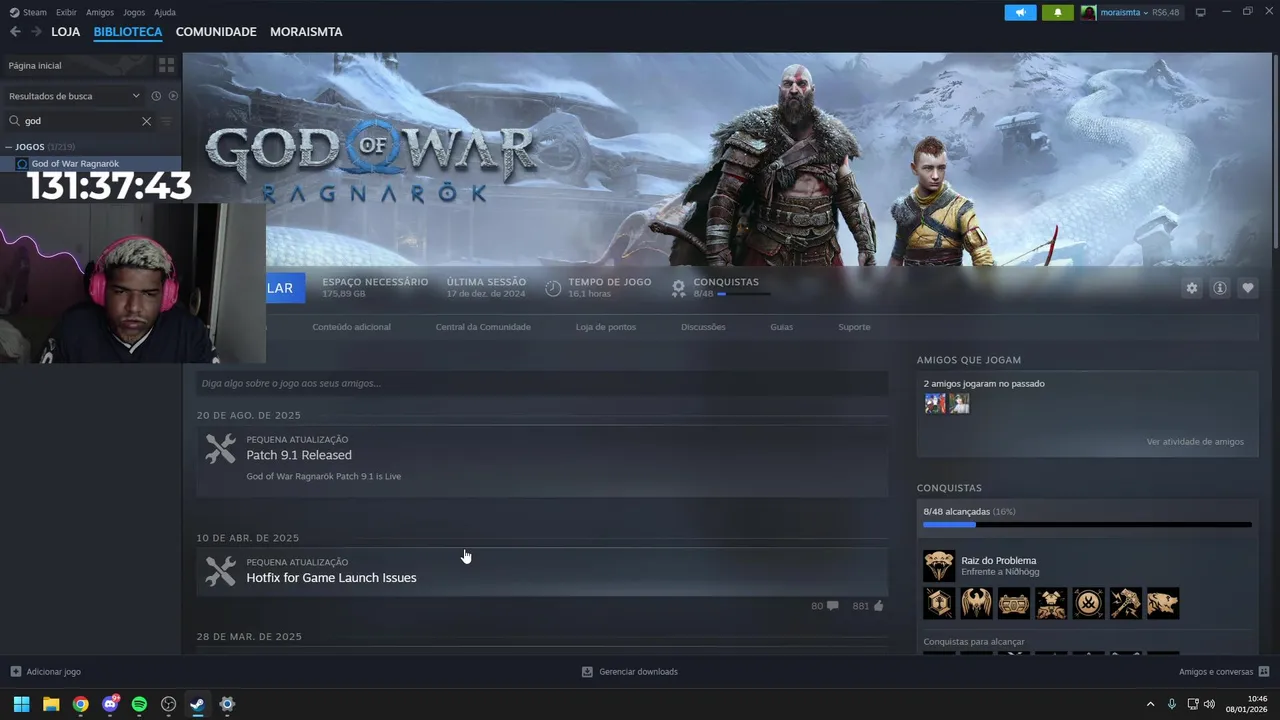This screenshot has height=720, width=1280.
Task: Open the Steam announcements megaphone button
Action: pyautogui.click(x=1020, y=13)
